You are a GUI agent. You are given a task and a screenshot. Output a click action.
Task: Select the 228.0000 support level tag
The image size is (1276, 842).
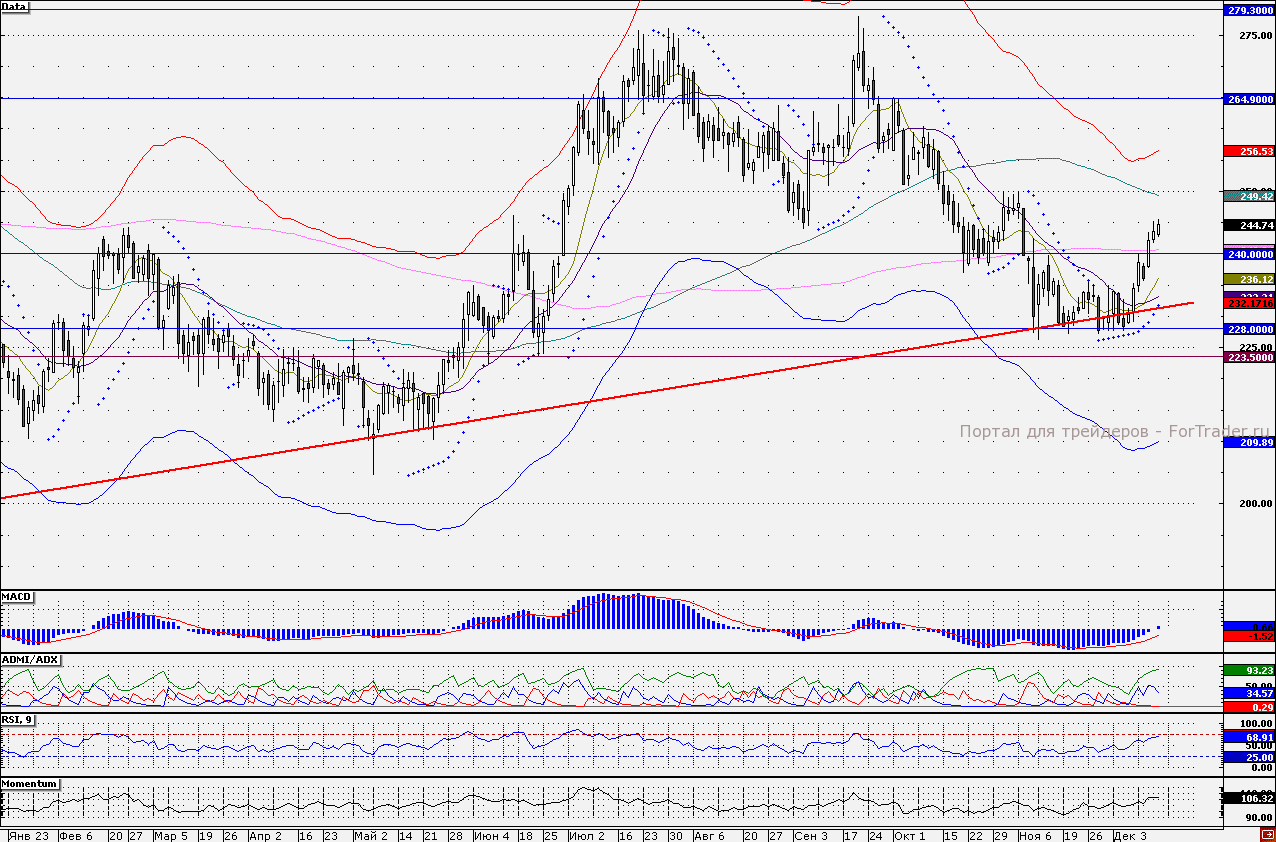(1248, 329)
